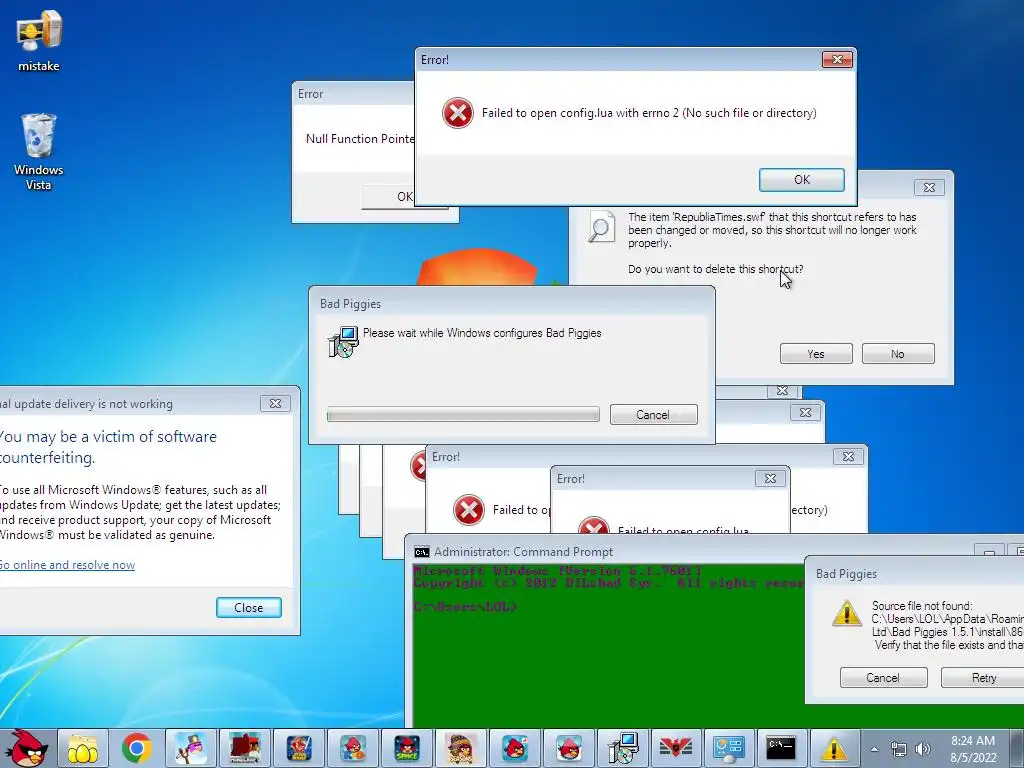This screenshot has height=768, width=1024.
Task: Open the golden eggs folder in taskbar
Action: coord(83,748)
